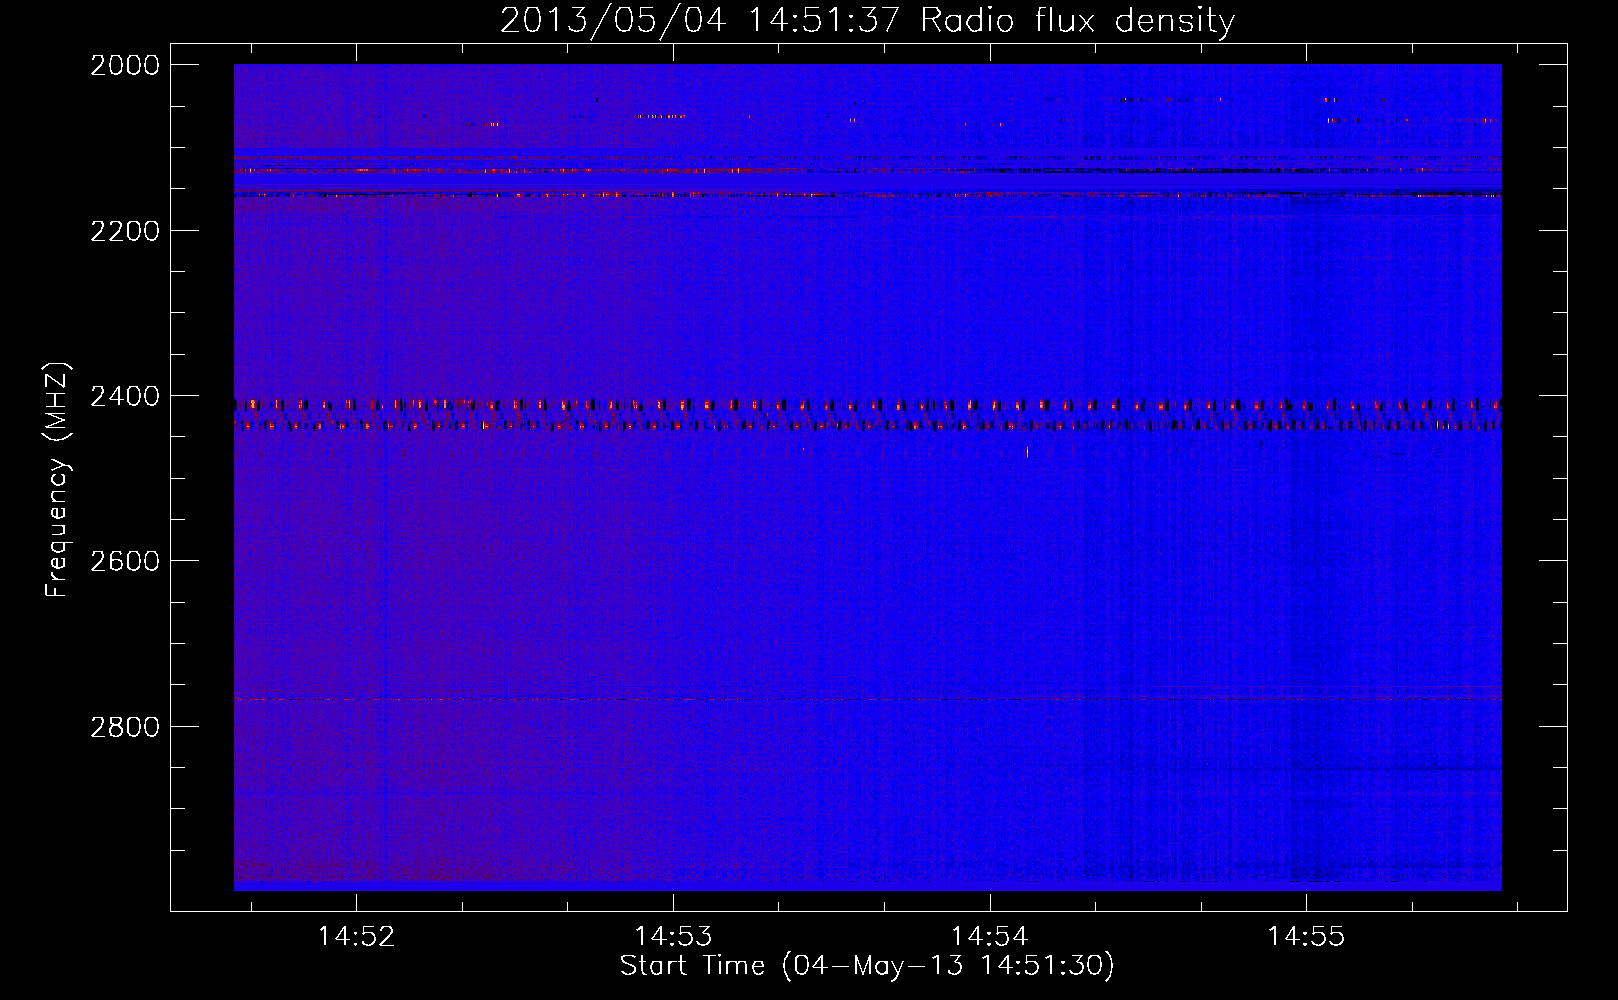Click the 2800 frequency tick label
The width and height of the screenshot is (1618, 1000).
125,727
